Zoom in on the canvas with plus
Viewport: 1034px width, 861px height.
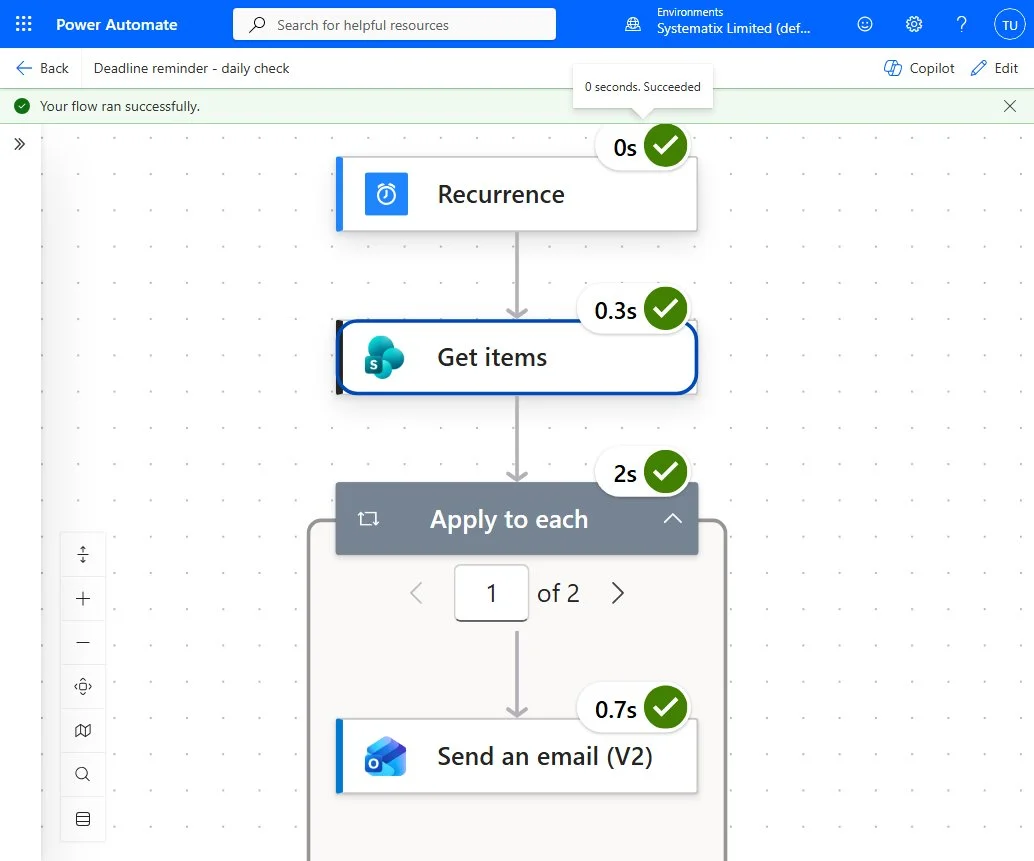click(83, 599)
